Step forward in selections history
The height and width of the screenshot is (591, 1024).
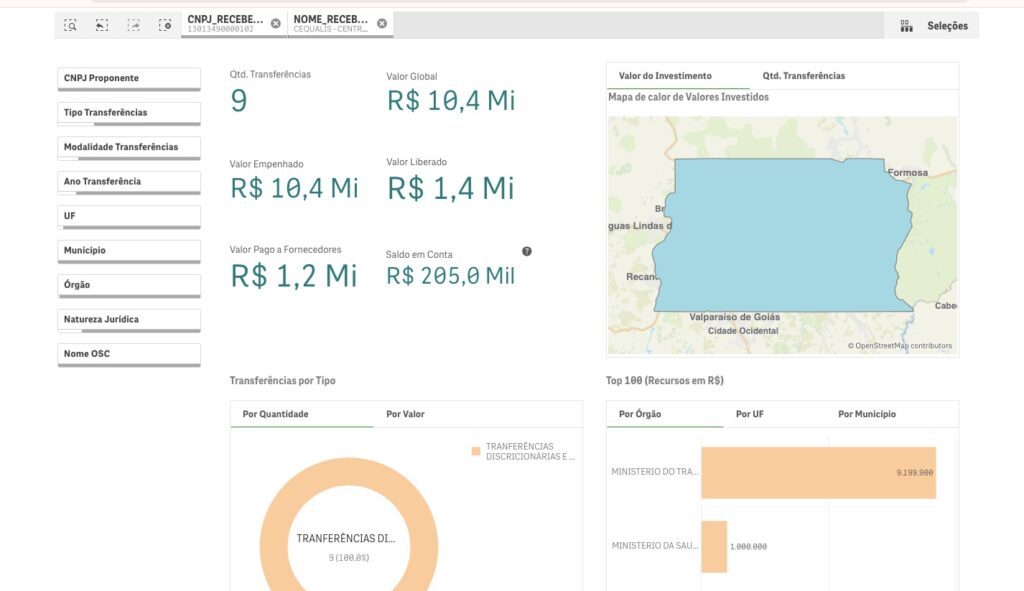(134, 25)
